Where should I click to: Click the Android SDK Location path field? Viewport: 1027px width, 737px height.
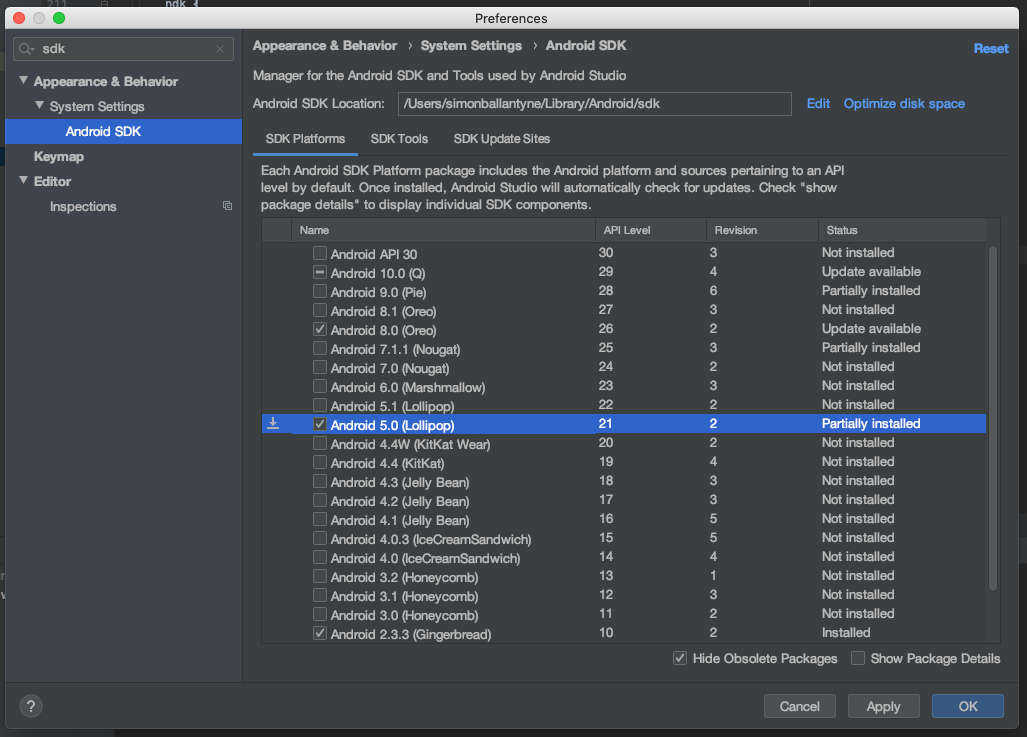pyautogui.click(x=594, y=104)
